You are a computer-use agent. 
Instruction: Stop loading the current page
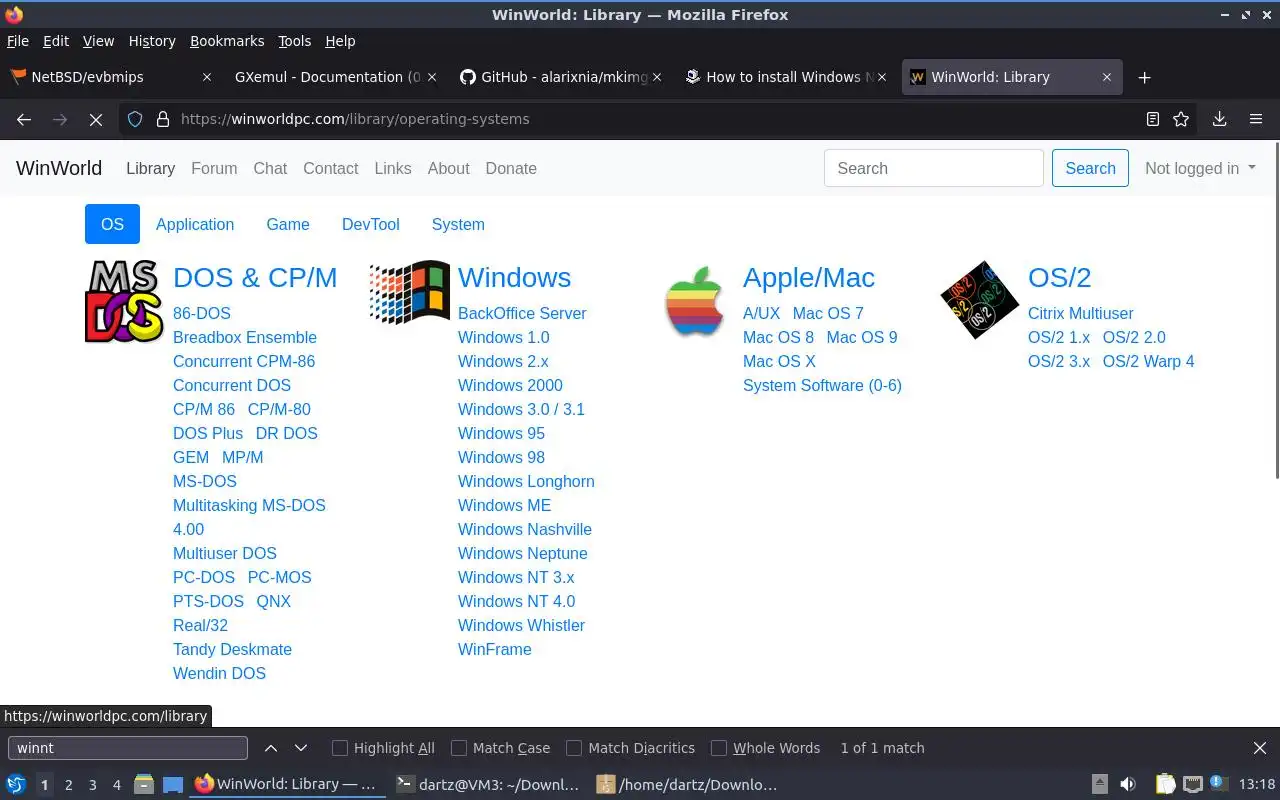pyautogui.click(x=96, y=119)
